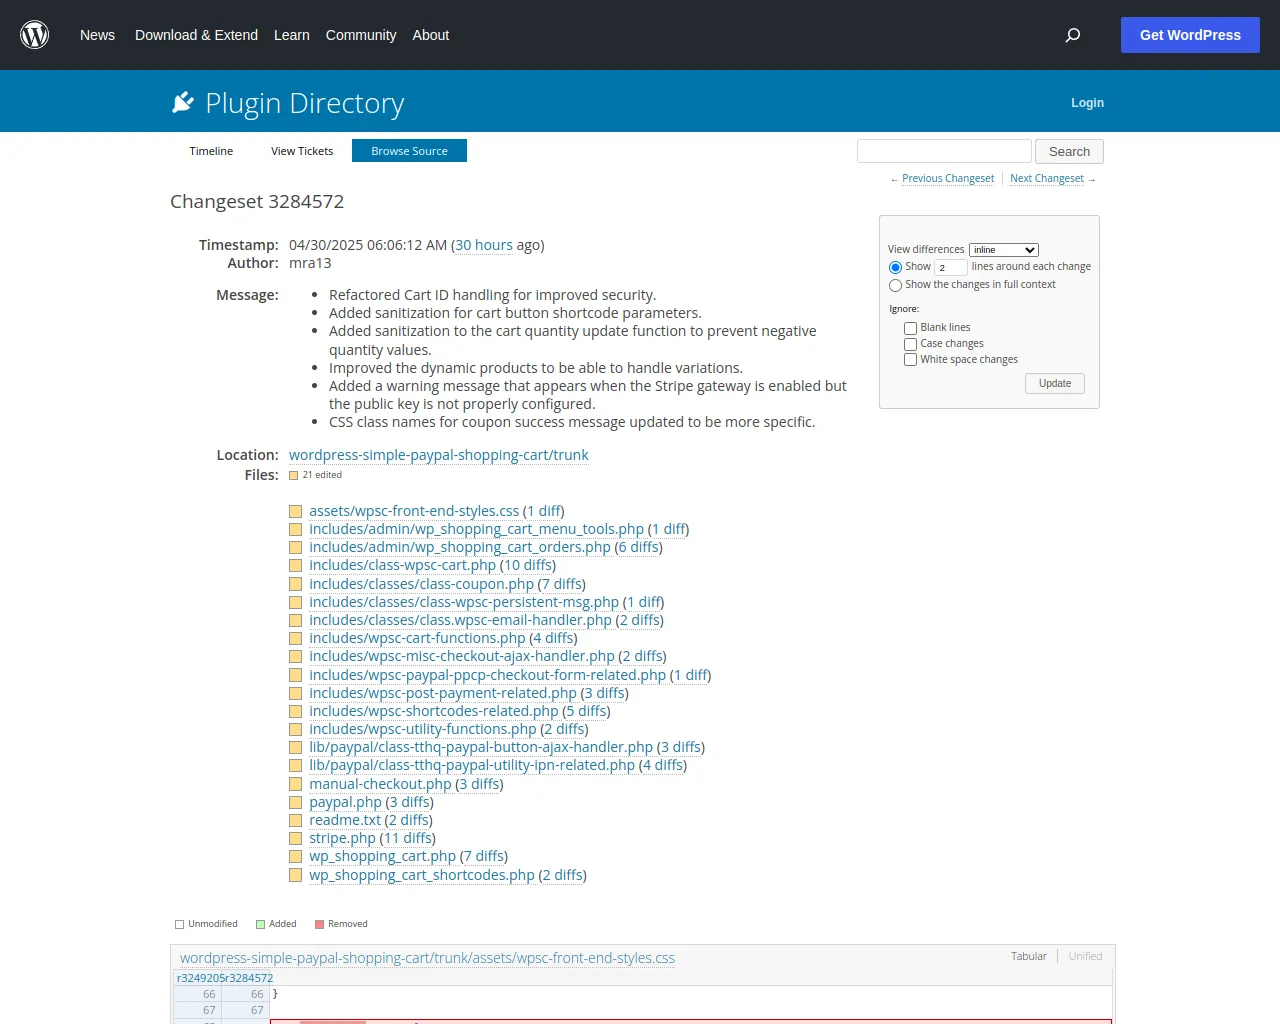This screenshot has height=1024, width=1280.
Task: Click file icon beside paypal.php
Action: click(295, 802)
